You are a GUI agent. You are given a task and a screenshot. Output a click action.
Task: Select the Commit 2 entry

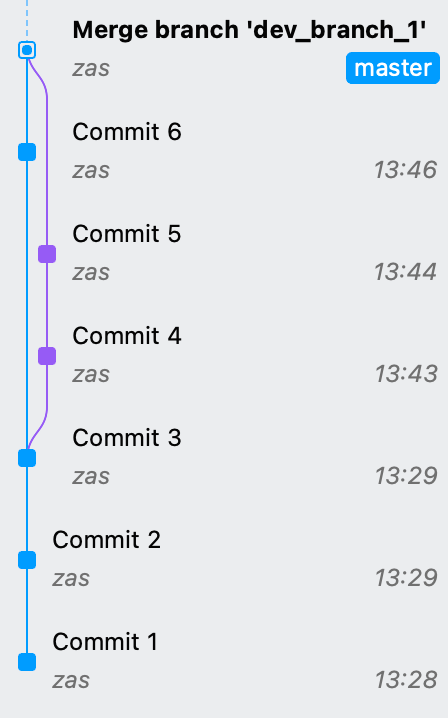[224, 560]
